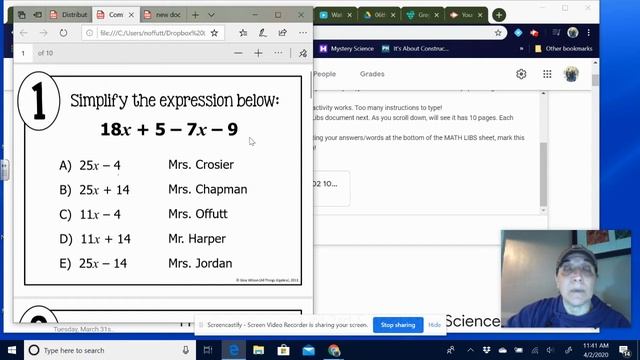Screen dimensions: 640x360
Task: Open the taskbar clock showing 11:41 AM
Action: tap(596, 350)
